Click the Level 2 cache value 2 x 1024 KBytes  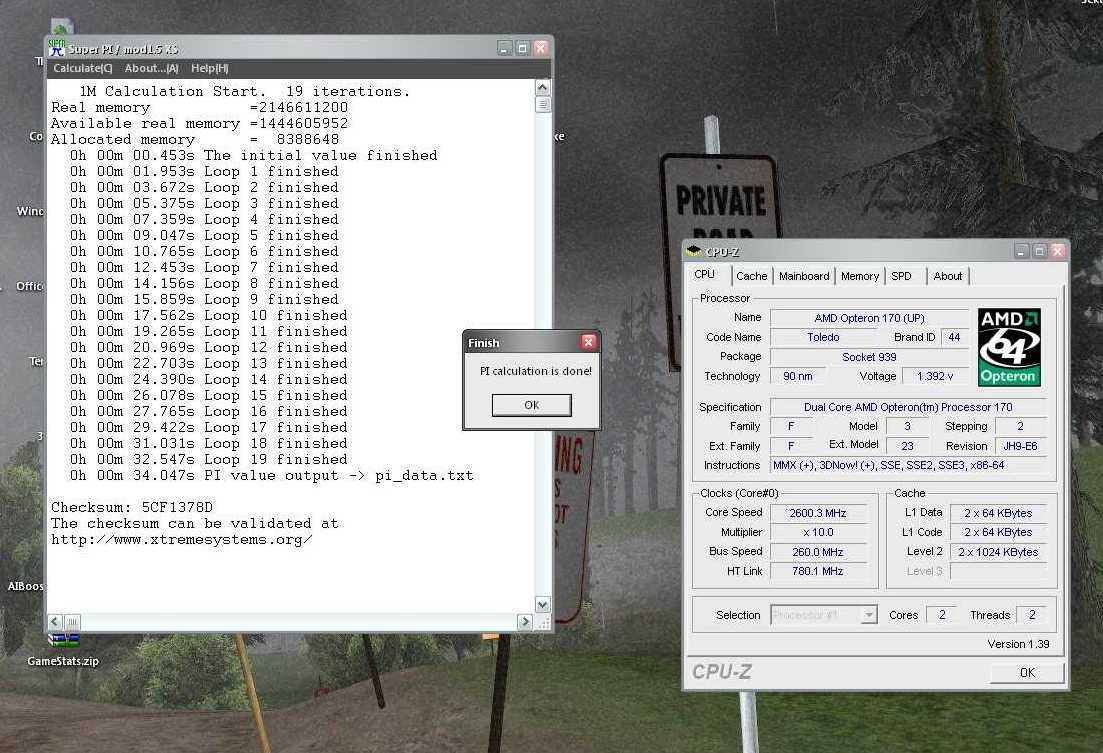(997, 552)
